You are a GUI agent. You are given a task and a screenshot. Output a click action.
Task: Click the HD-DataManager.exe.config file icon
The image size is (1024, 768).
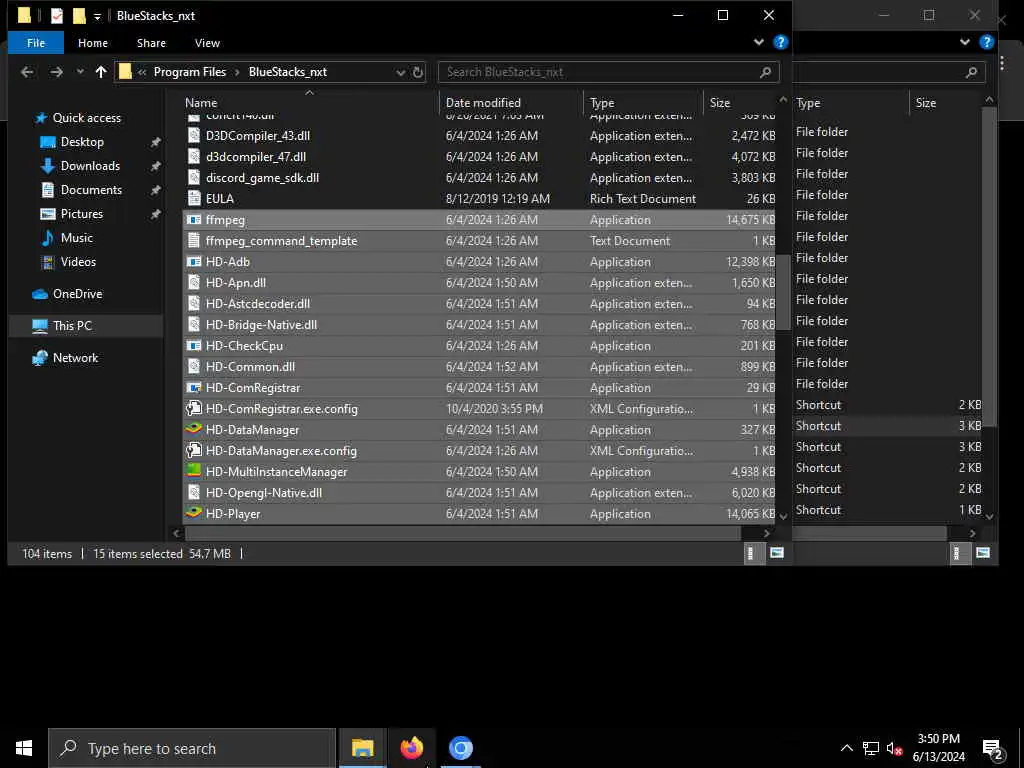point(194,451)
